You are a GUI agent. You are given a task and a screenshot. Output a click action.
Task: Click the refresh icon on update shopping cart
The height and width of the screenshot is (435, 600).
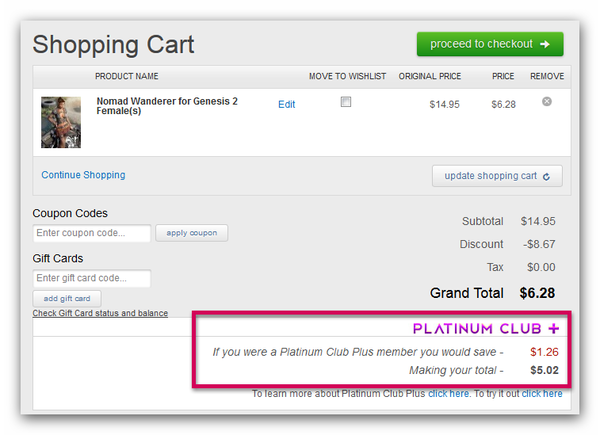[546, 176]
